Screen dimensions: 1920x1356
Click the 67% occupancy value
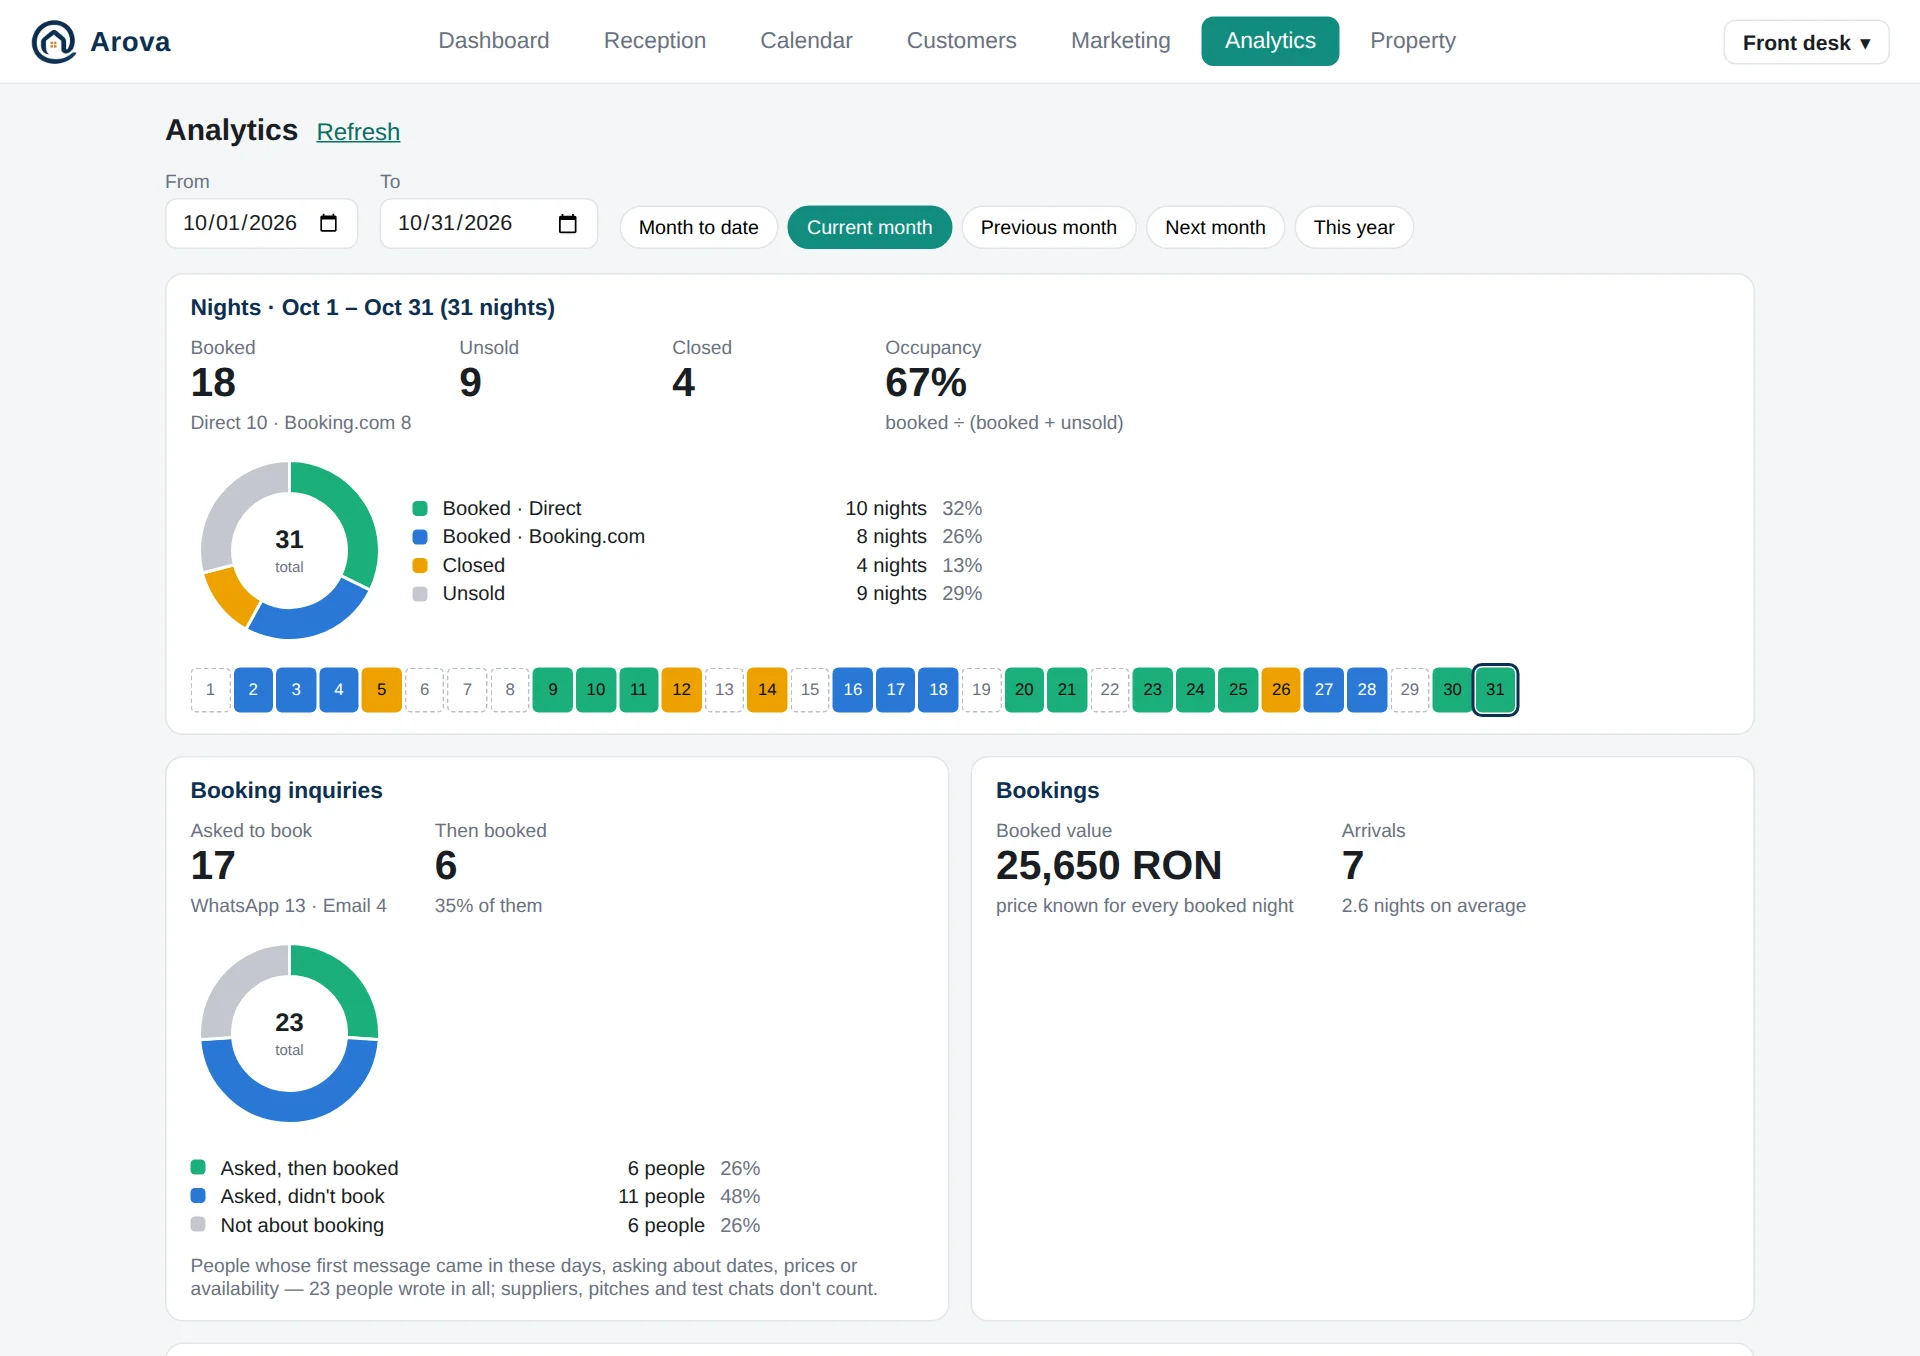point(926,382)
